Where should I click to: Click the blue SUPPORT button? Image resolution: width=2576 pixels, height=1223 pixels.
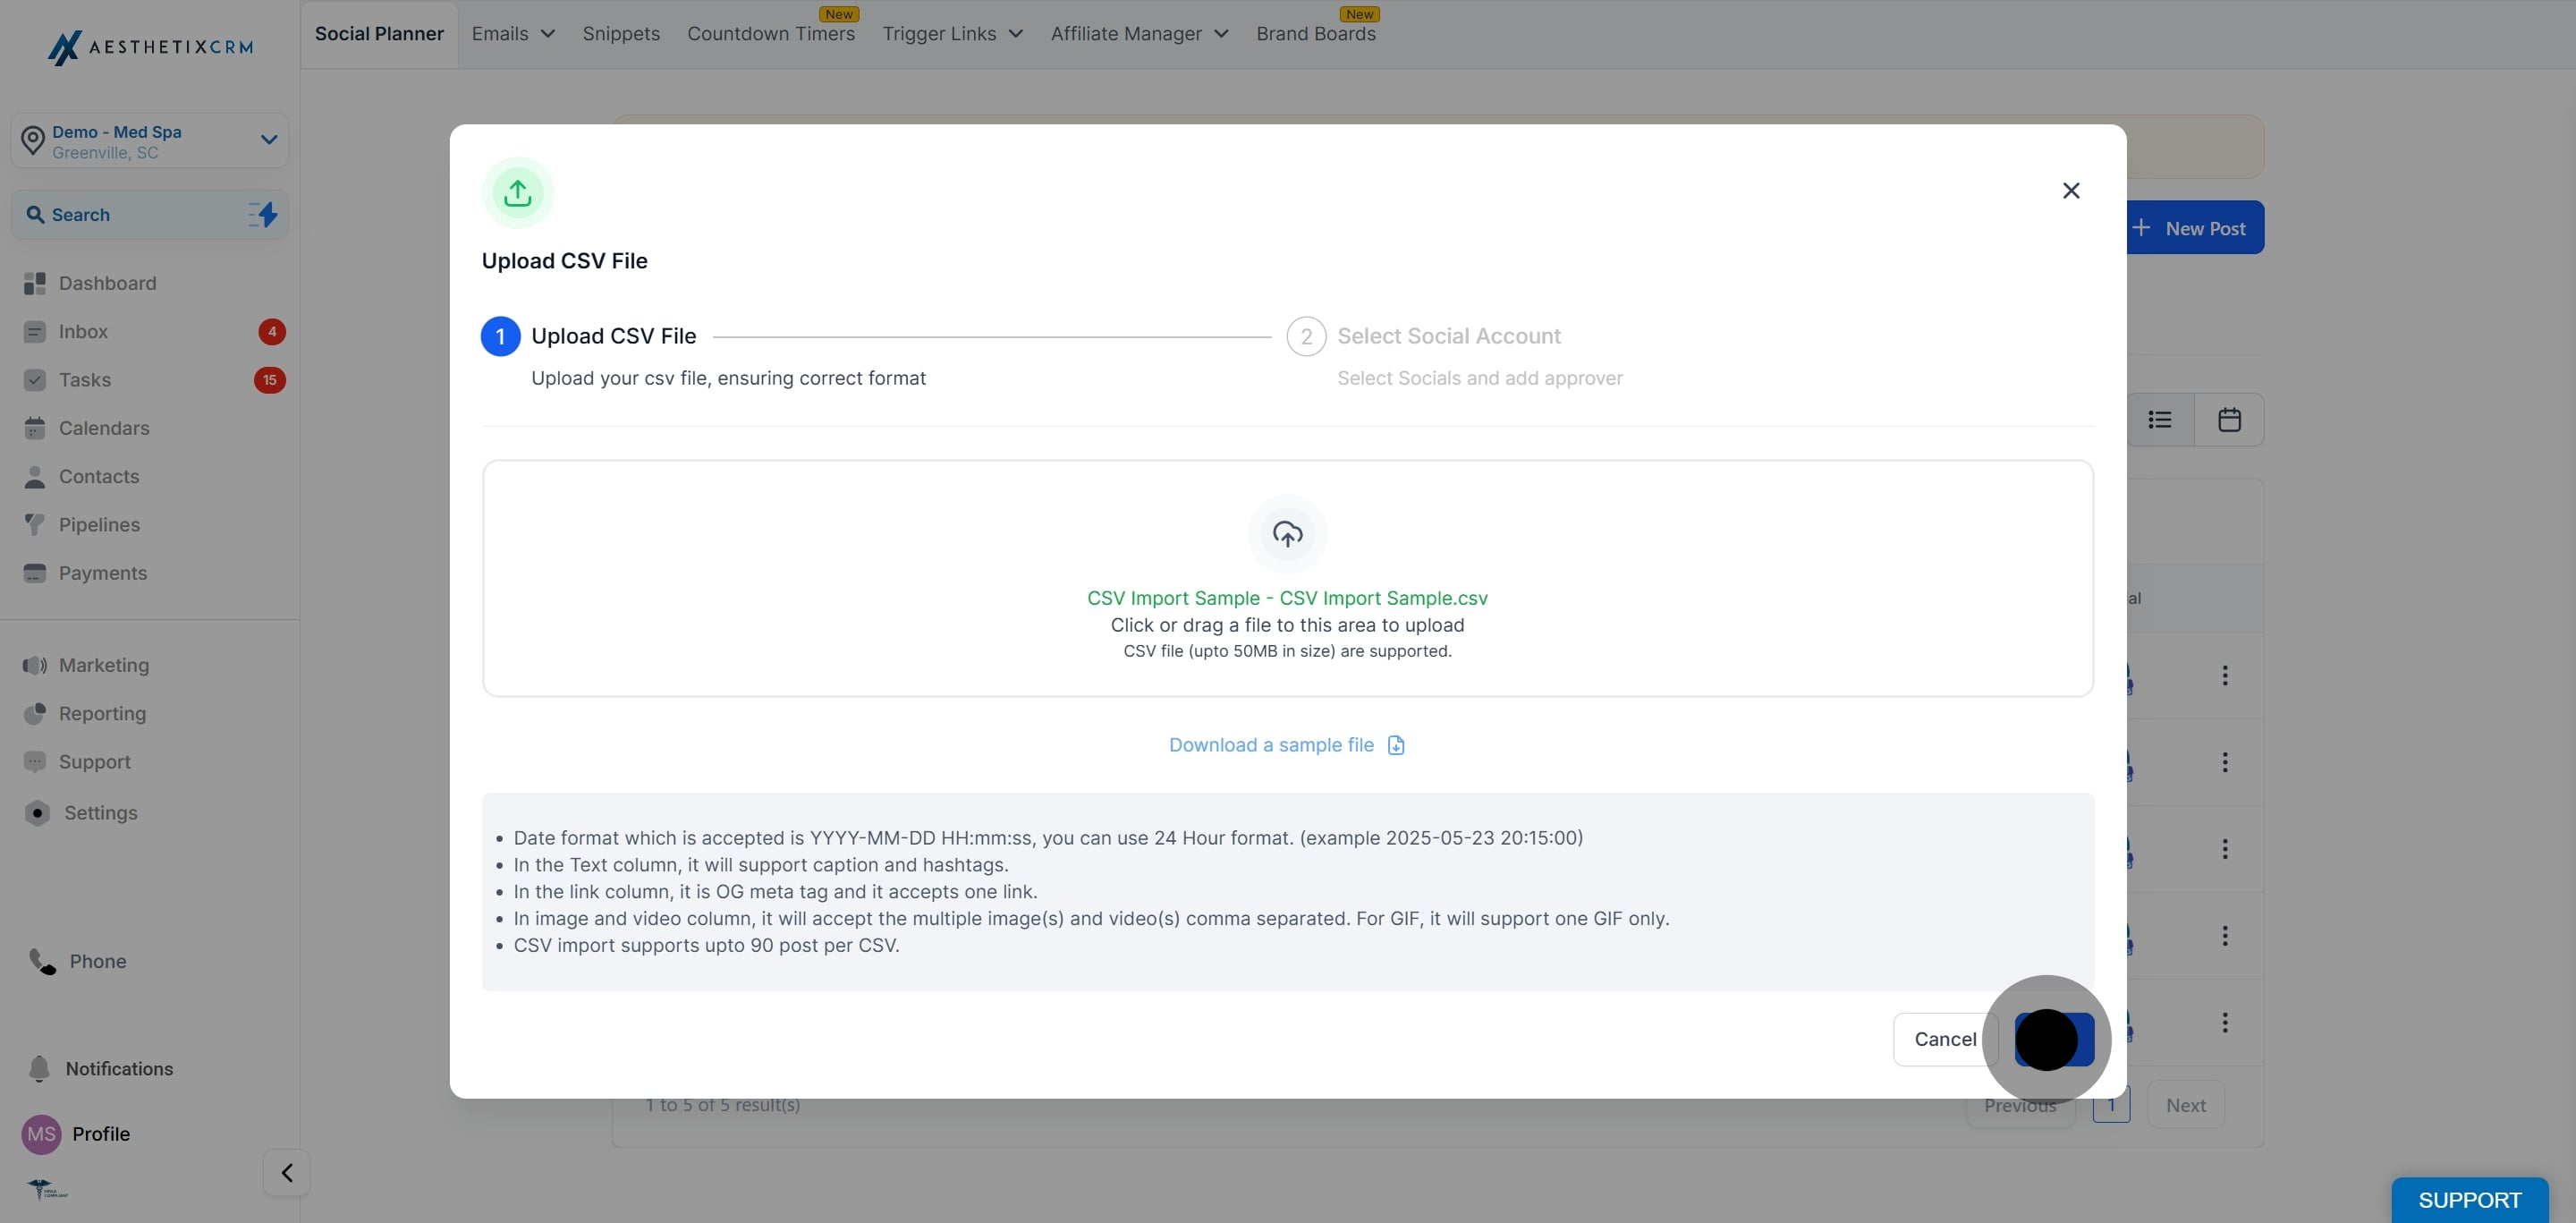pyautogui.click(x=2470, y=1200)
